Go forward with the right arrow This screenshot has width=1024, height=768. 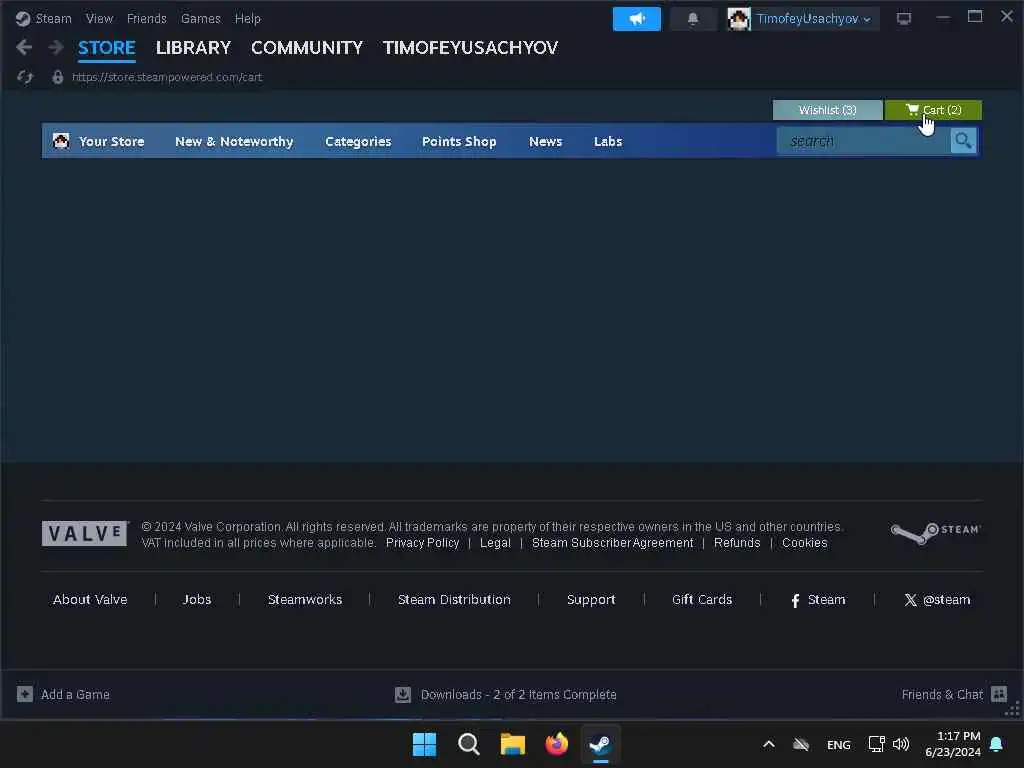tap(56, 47)
